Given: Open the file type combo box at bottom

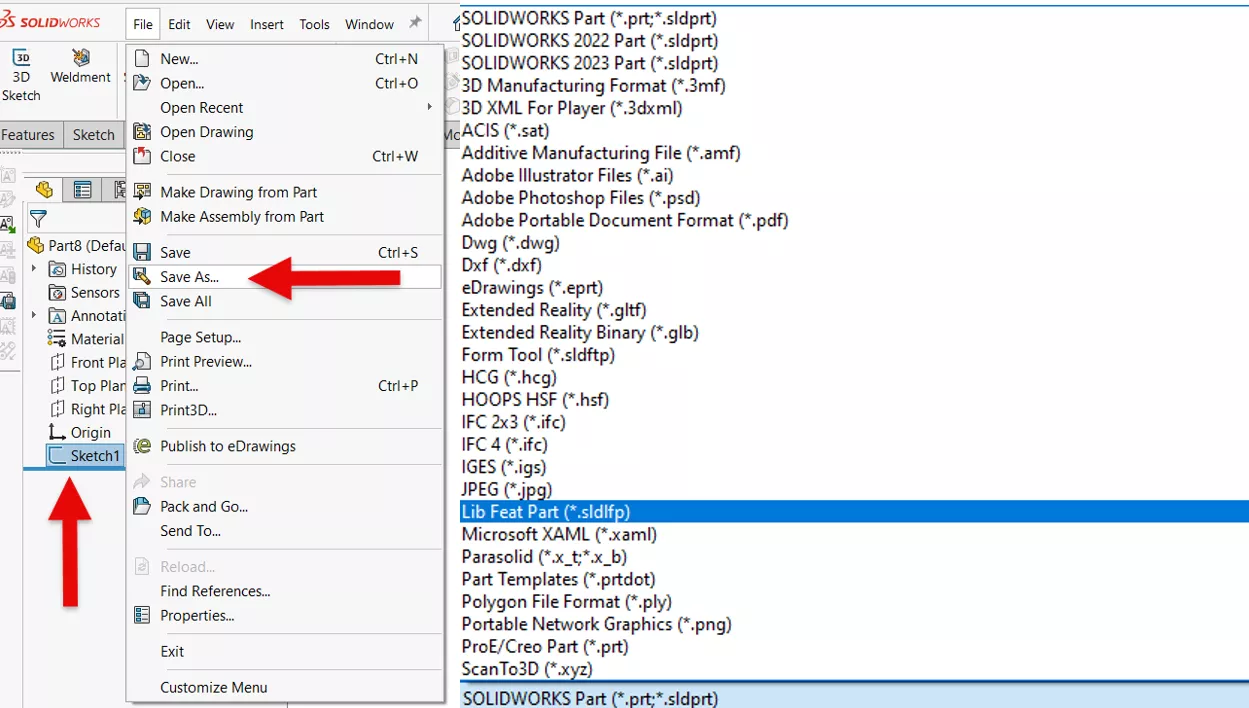Looking at the screenshot, I should click(854, 697).
